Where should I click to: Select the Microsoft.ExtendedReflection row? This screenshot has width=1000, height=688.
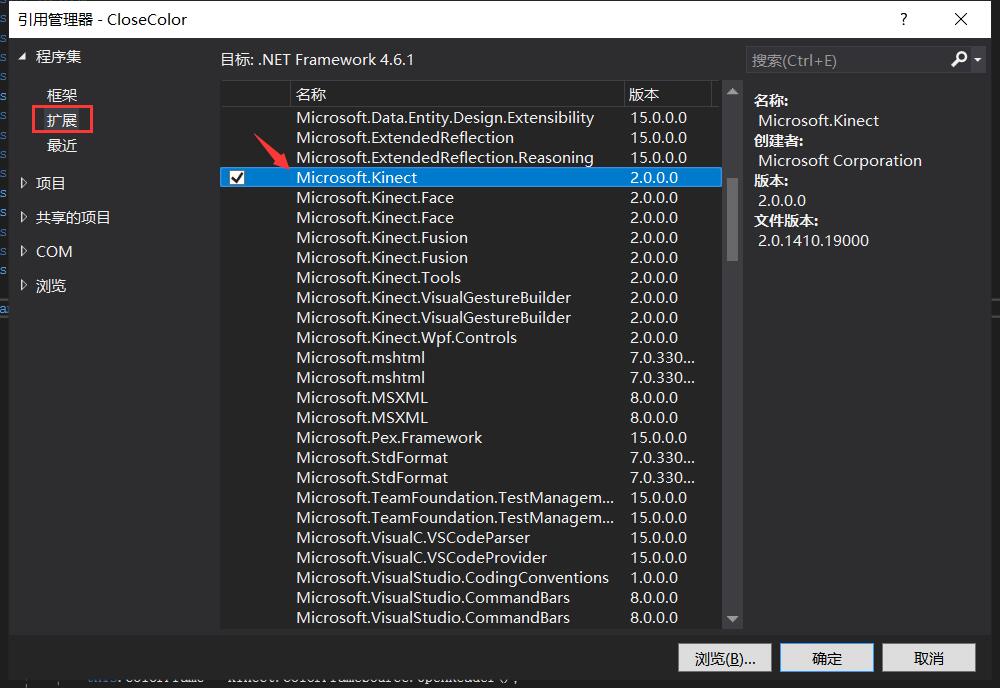[x=471, y=137]
